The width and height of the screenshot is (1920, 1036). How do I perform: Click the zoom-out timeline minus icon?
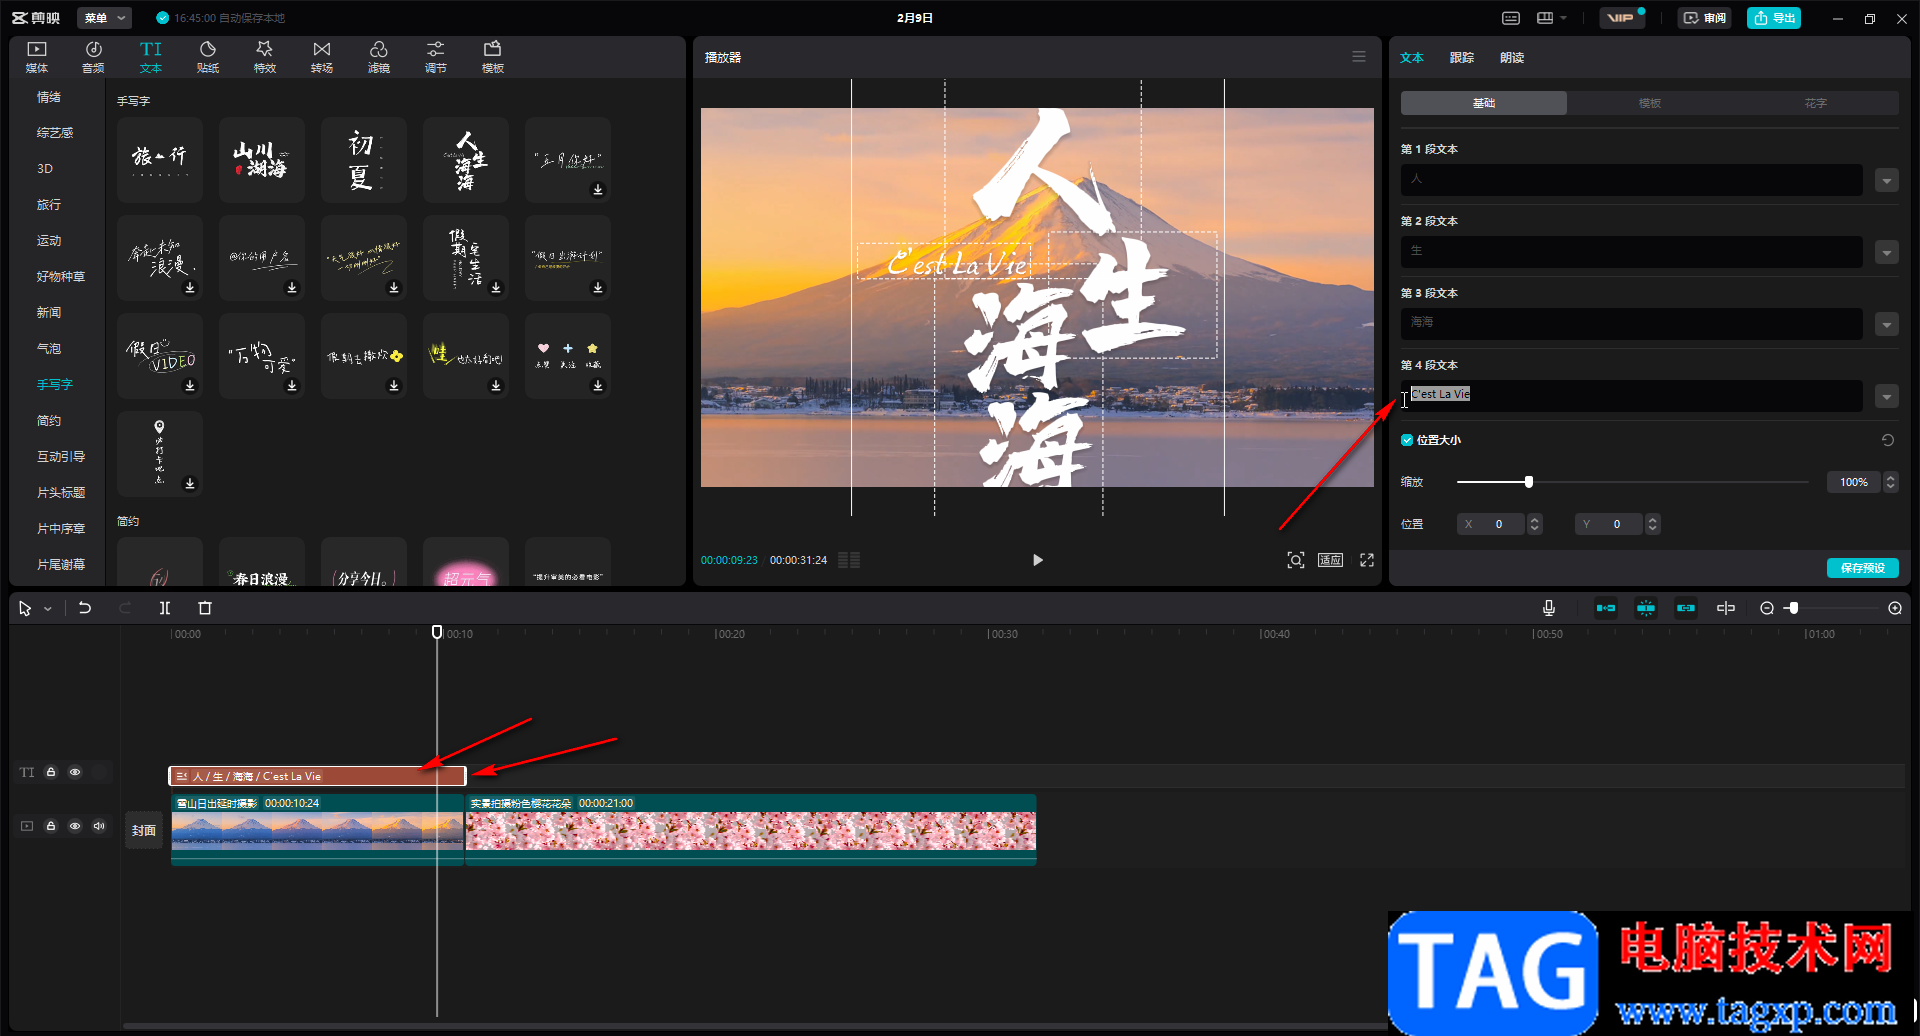point(1767,608)
